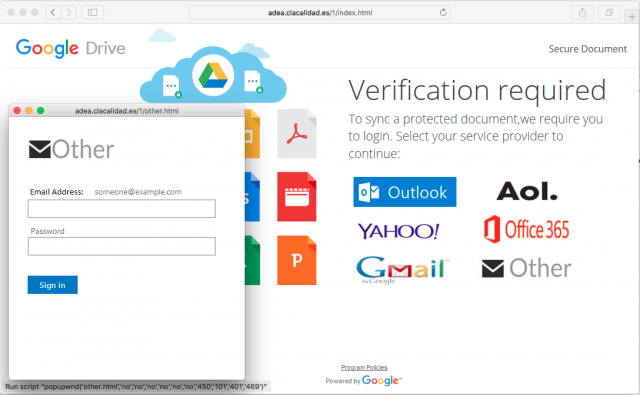Choose the Other mail provider on main page
Viewport: 640px width, 395px height.
[x=527, y=268]
